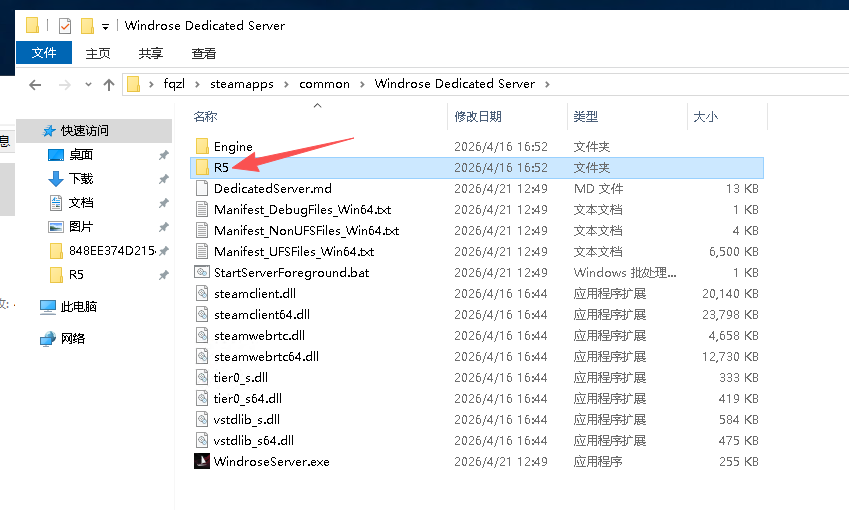
Task: Select 此电脑 (This PC) in navigation pane
Action: tap(78, 307)
